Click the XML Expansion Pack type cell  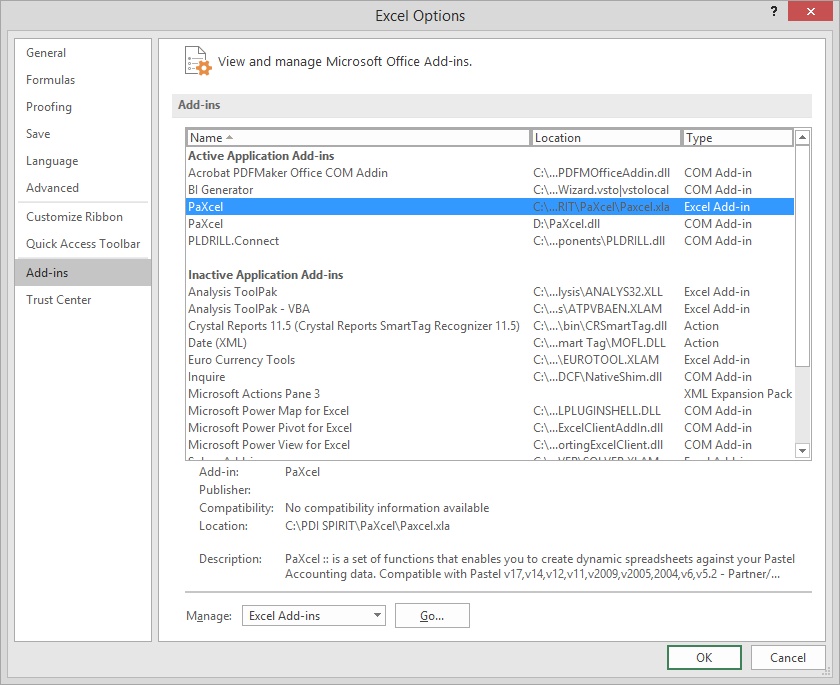coord(738,394)
